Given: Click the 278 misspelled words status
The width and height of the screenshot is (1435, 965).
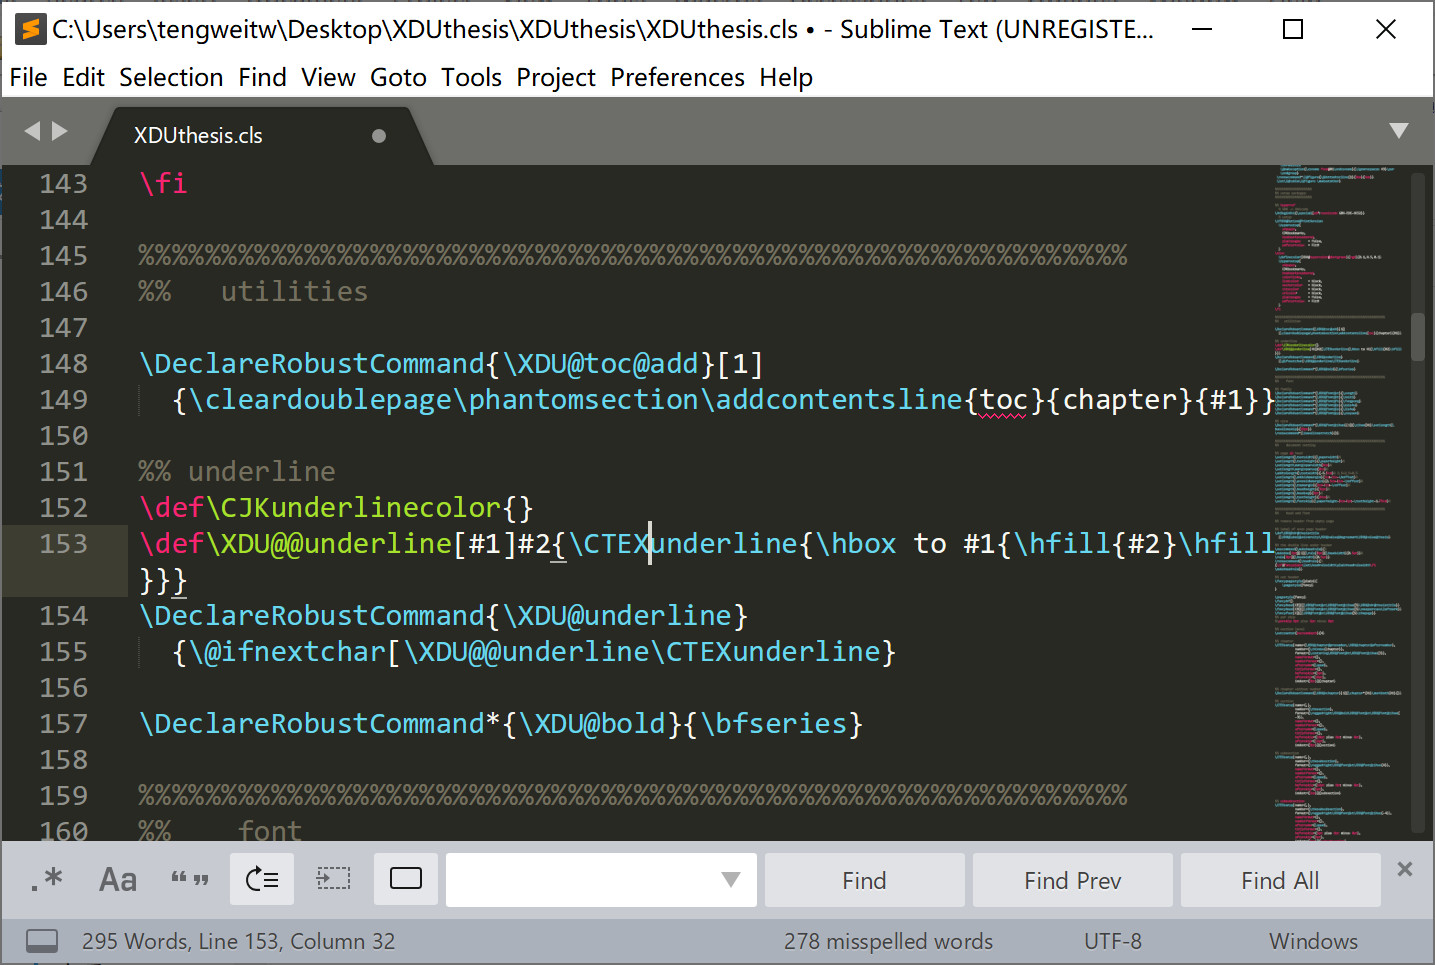Looking at the screenshot, I should tap(888, 941).
